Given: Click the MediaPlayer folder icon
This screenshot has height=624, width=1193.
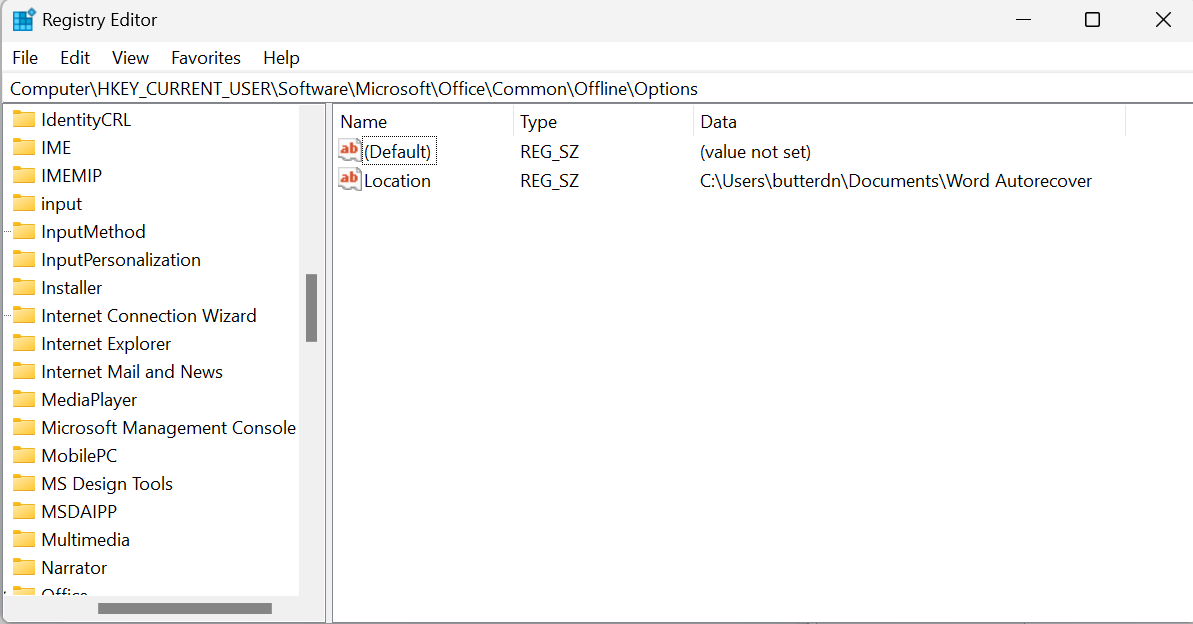Looking at the screenshot, I should (x=24, y=400).
